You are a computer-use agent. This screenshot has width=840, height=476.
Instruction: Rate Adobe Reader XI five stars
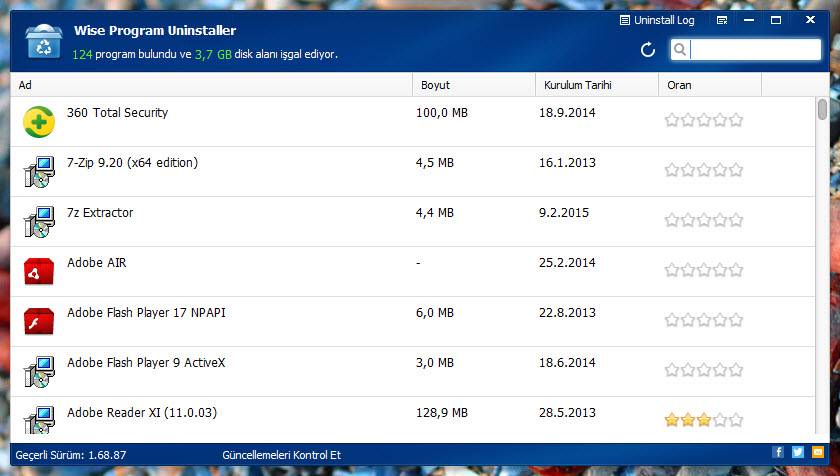pos(736,421)
